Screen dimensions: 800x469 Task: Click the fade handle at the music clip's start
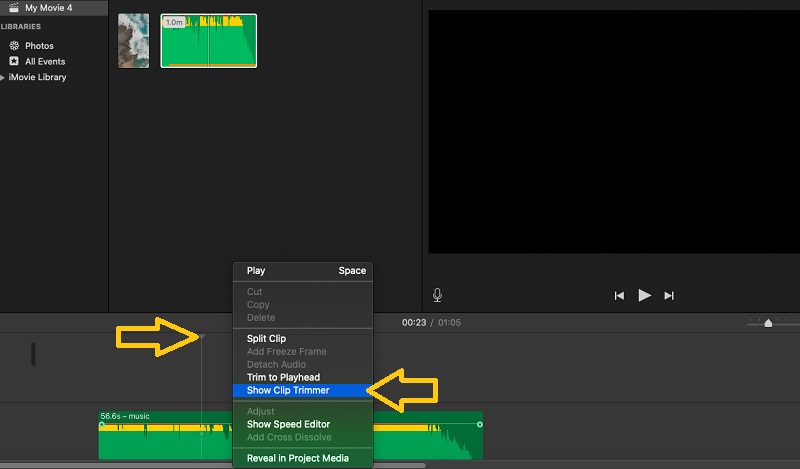pyautogui.click(x=102, y=425)
